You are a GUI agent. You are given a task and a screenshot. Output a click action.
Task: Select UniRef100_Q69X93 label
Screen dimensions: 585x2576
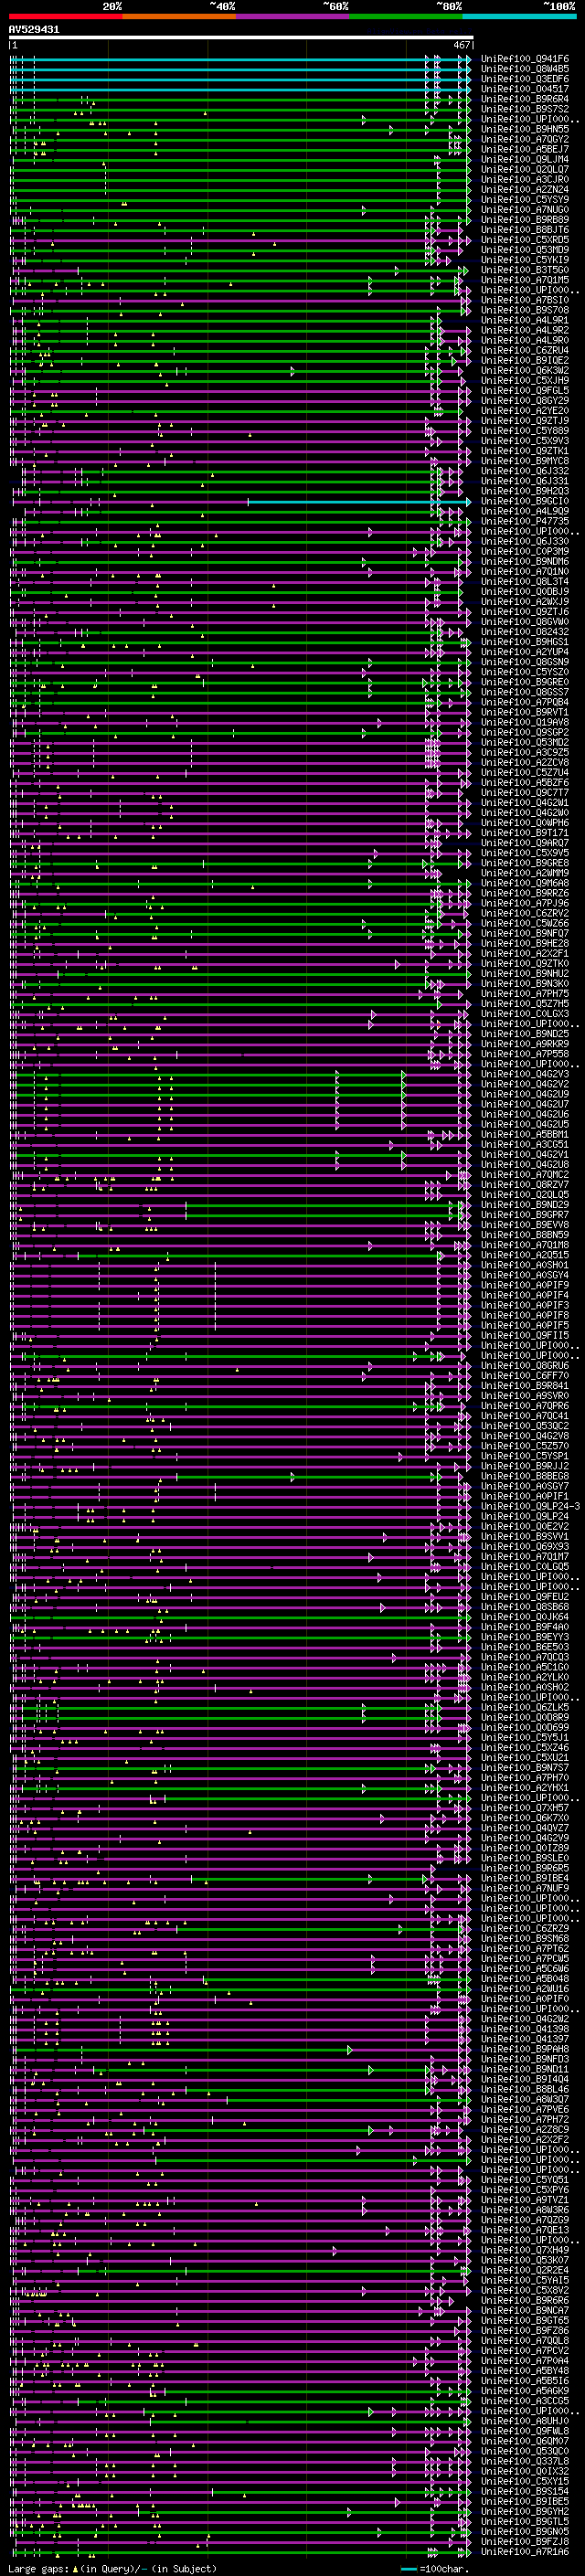point(525,1546)
